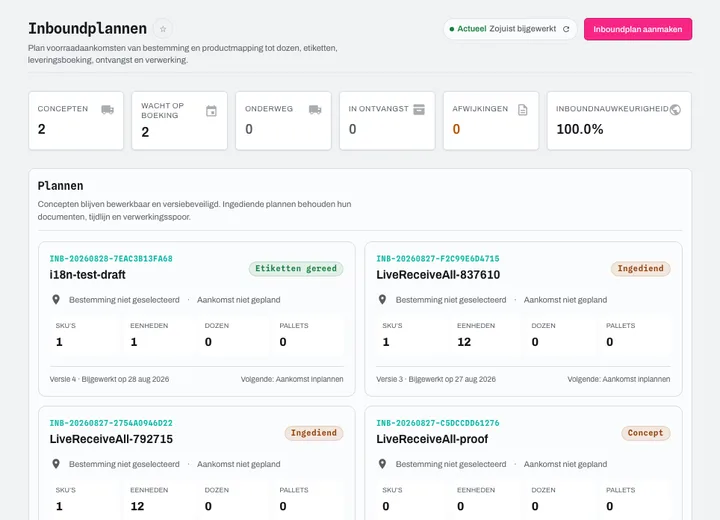
Task: Click the Concept badge on LiveReceiveAll-proof
Action: click(x=646, y=433)
